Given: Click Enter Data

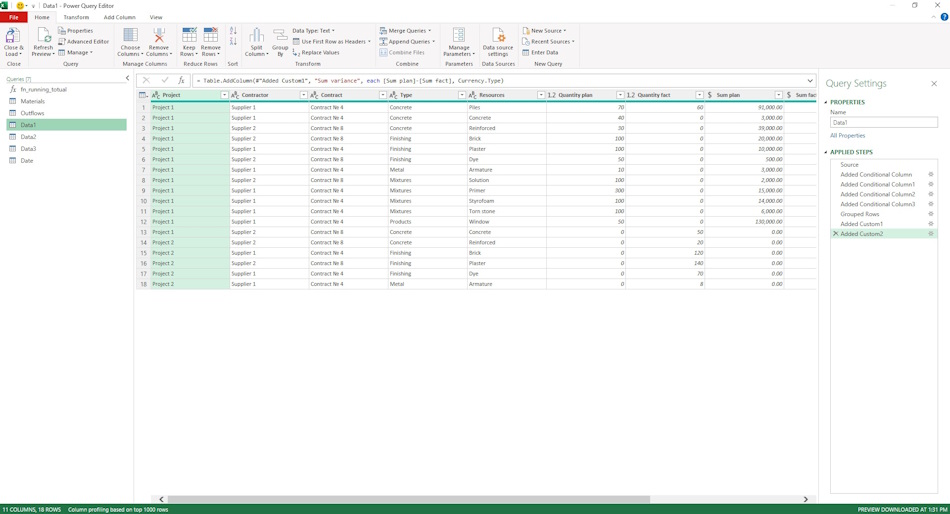Looking at the screenshot, I should (540, 53).
